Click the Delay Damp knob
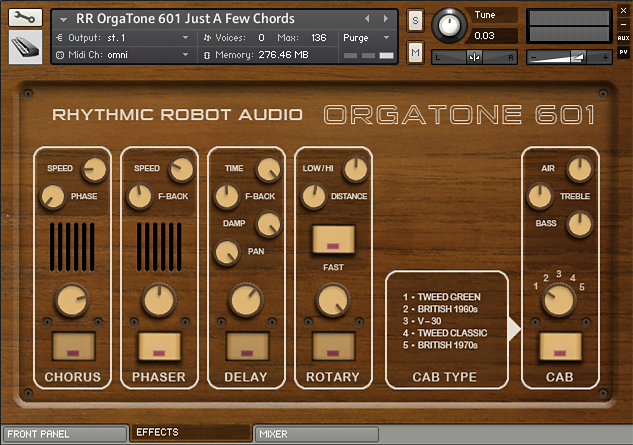633x445 pixels. (x=268, y=224)
